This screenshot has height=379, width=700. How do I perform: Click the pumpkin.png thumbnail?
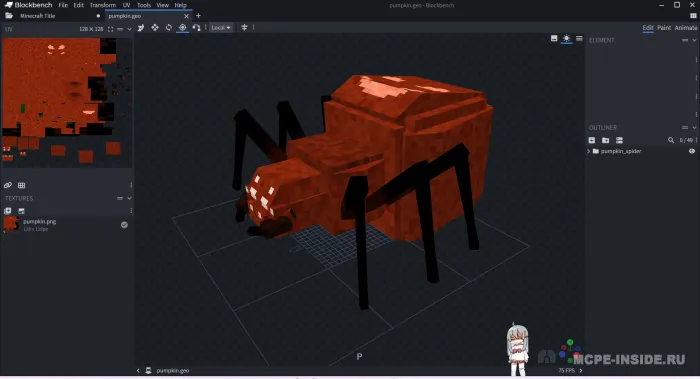[11, 225]
